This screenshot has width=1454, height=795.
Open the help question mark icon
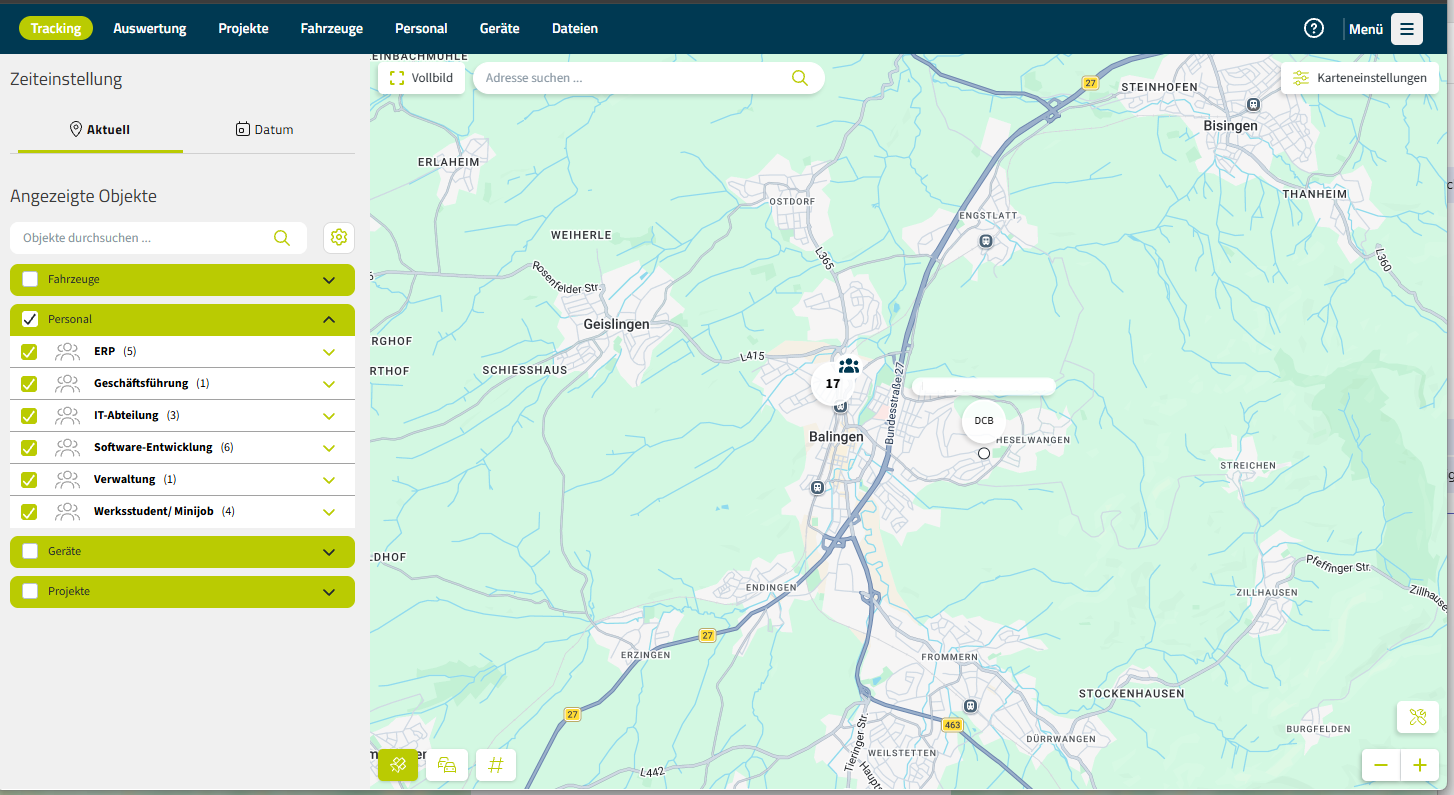(1314, 28)
